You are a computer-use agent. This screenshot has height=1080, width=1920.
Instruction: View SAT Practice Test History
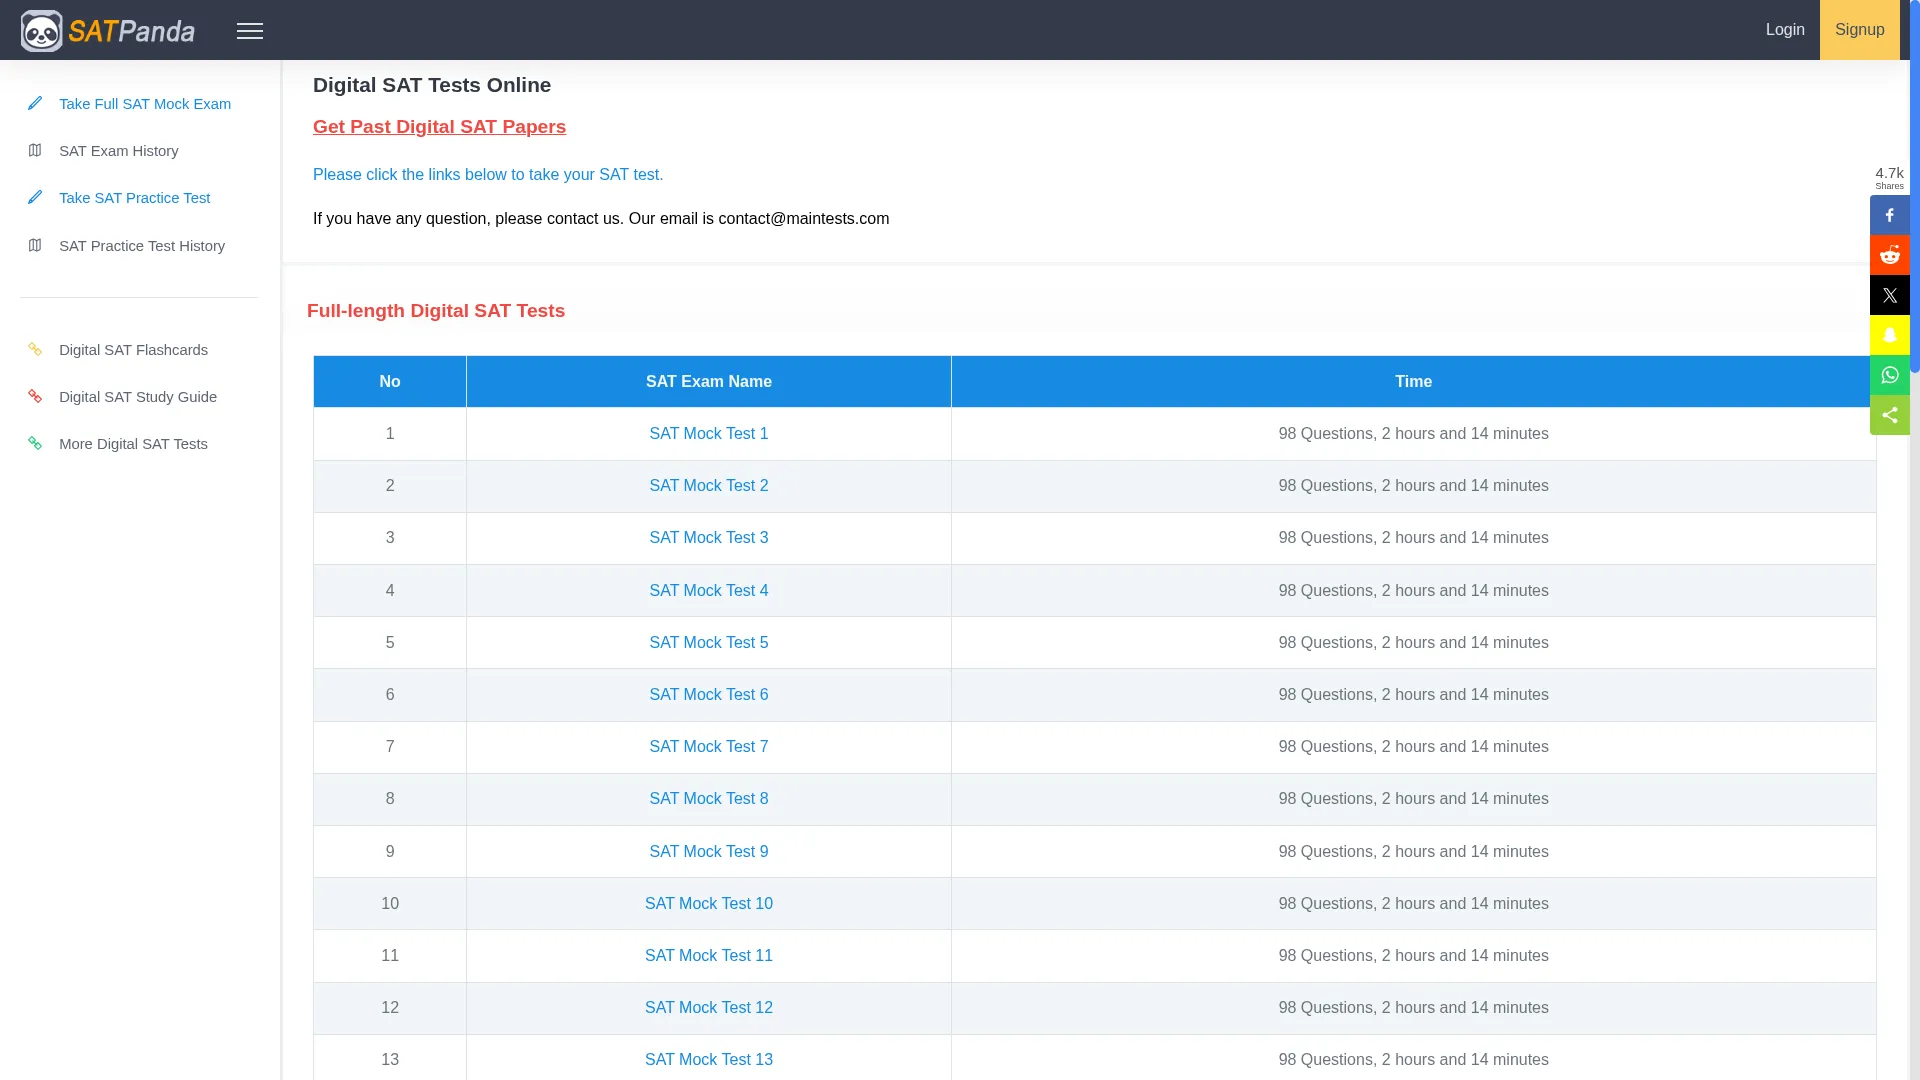[142, 246]
